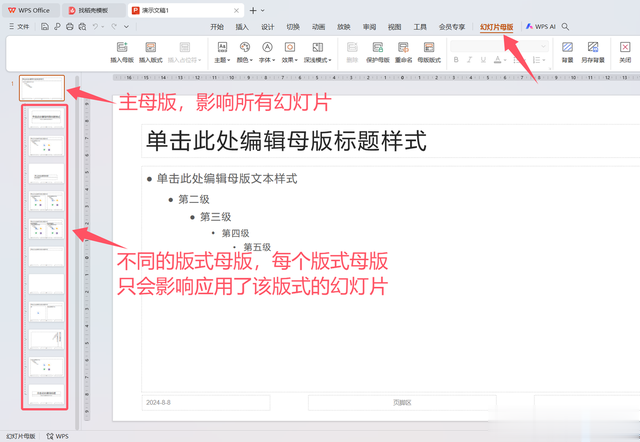The image size is (640, 442).
Task: Click the export/share icon beside Save
Action: click(57, 27)
